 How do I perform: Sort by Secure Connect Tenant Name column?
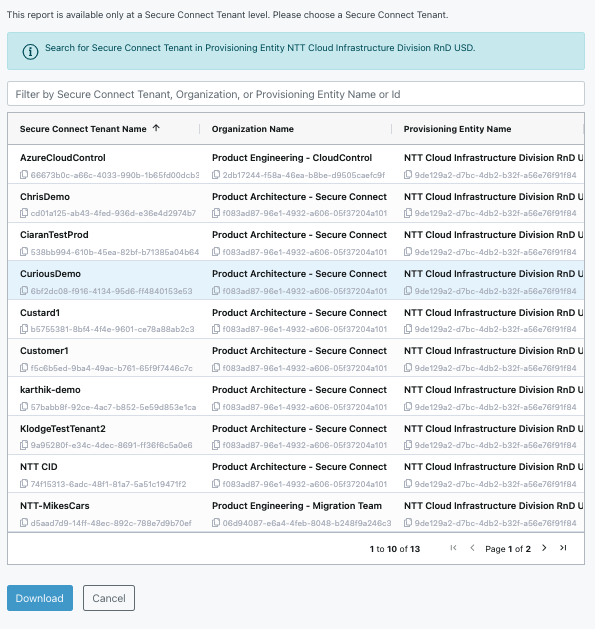tap(83, 129)
